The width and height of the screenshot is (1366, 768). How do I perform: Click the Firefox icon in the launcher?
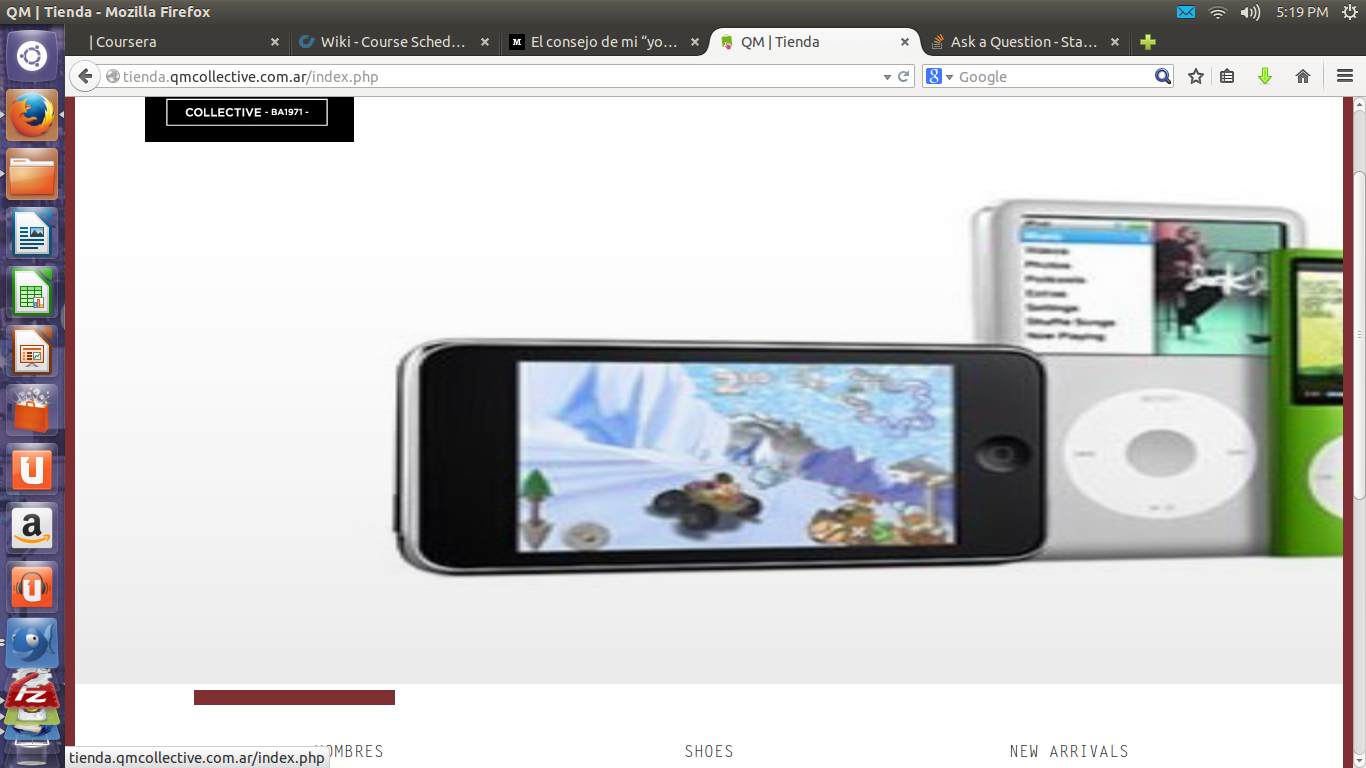tap(32, 115)
